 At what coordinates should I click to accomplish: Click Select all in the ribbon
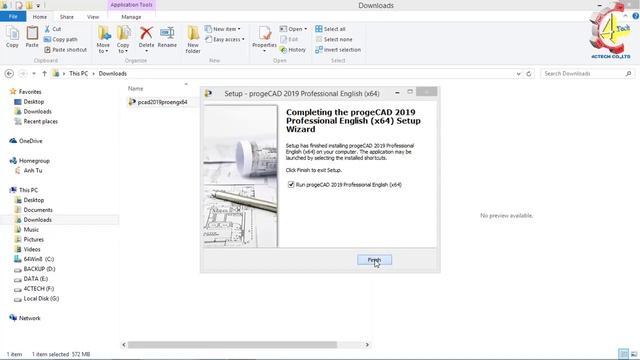(x=331, y=29)
